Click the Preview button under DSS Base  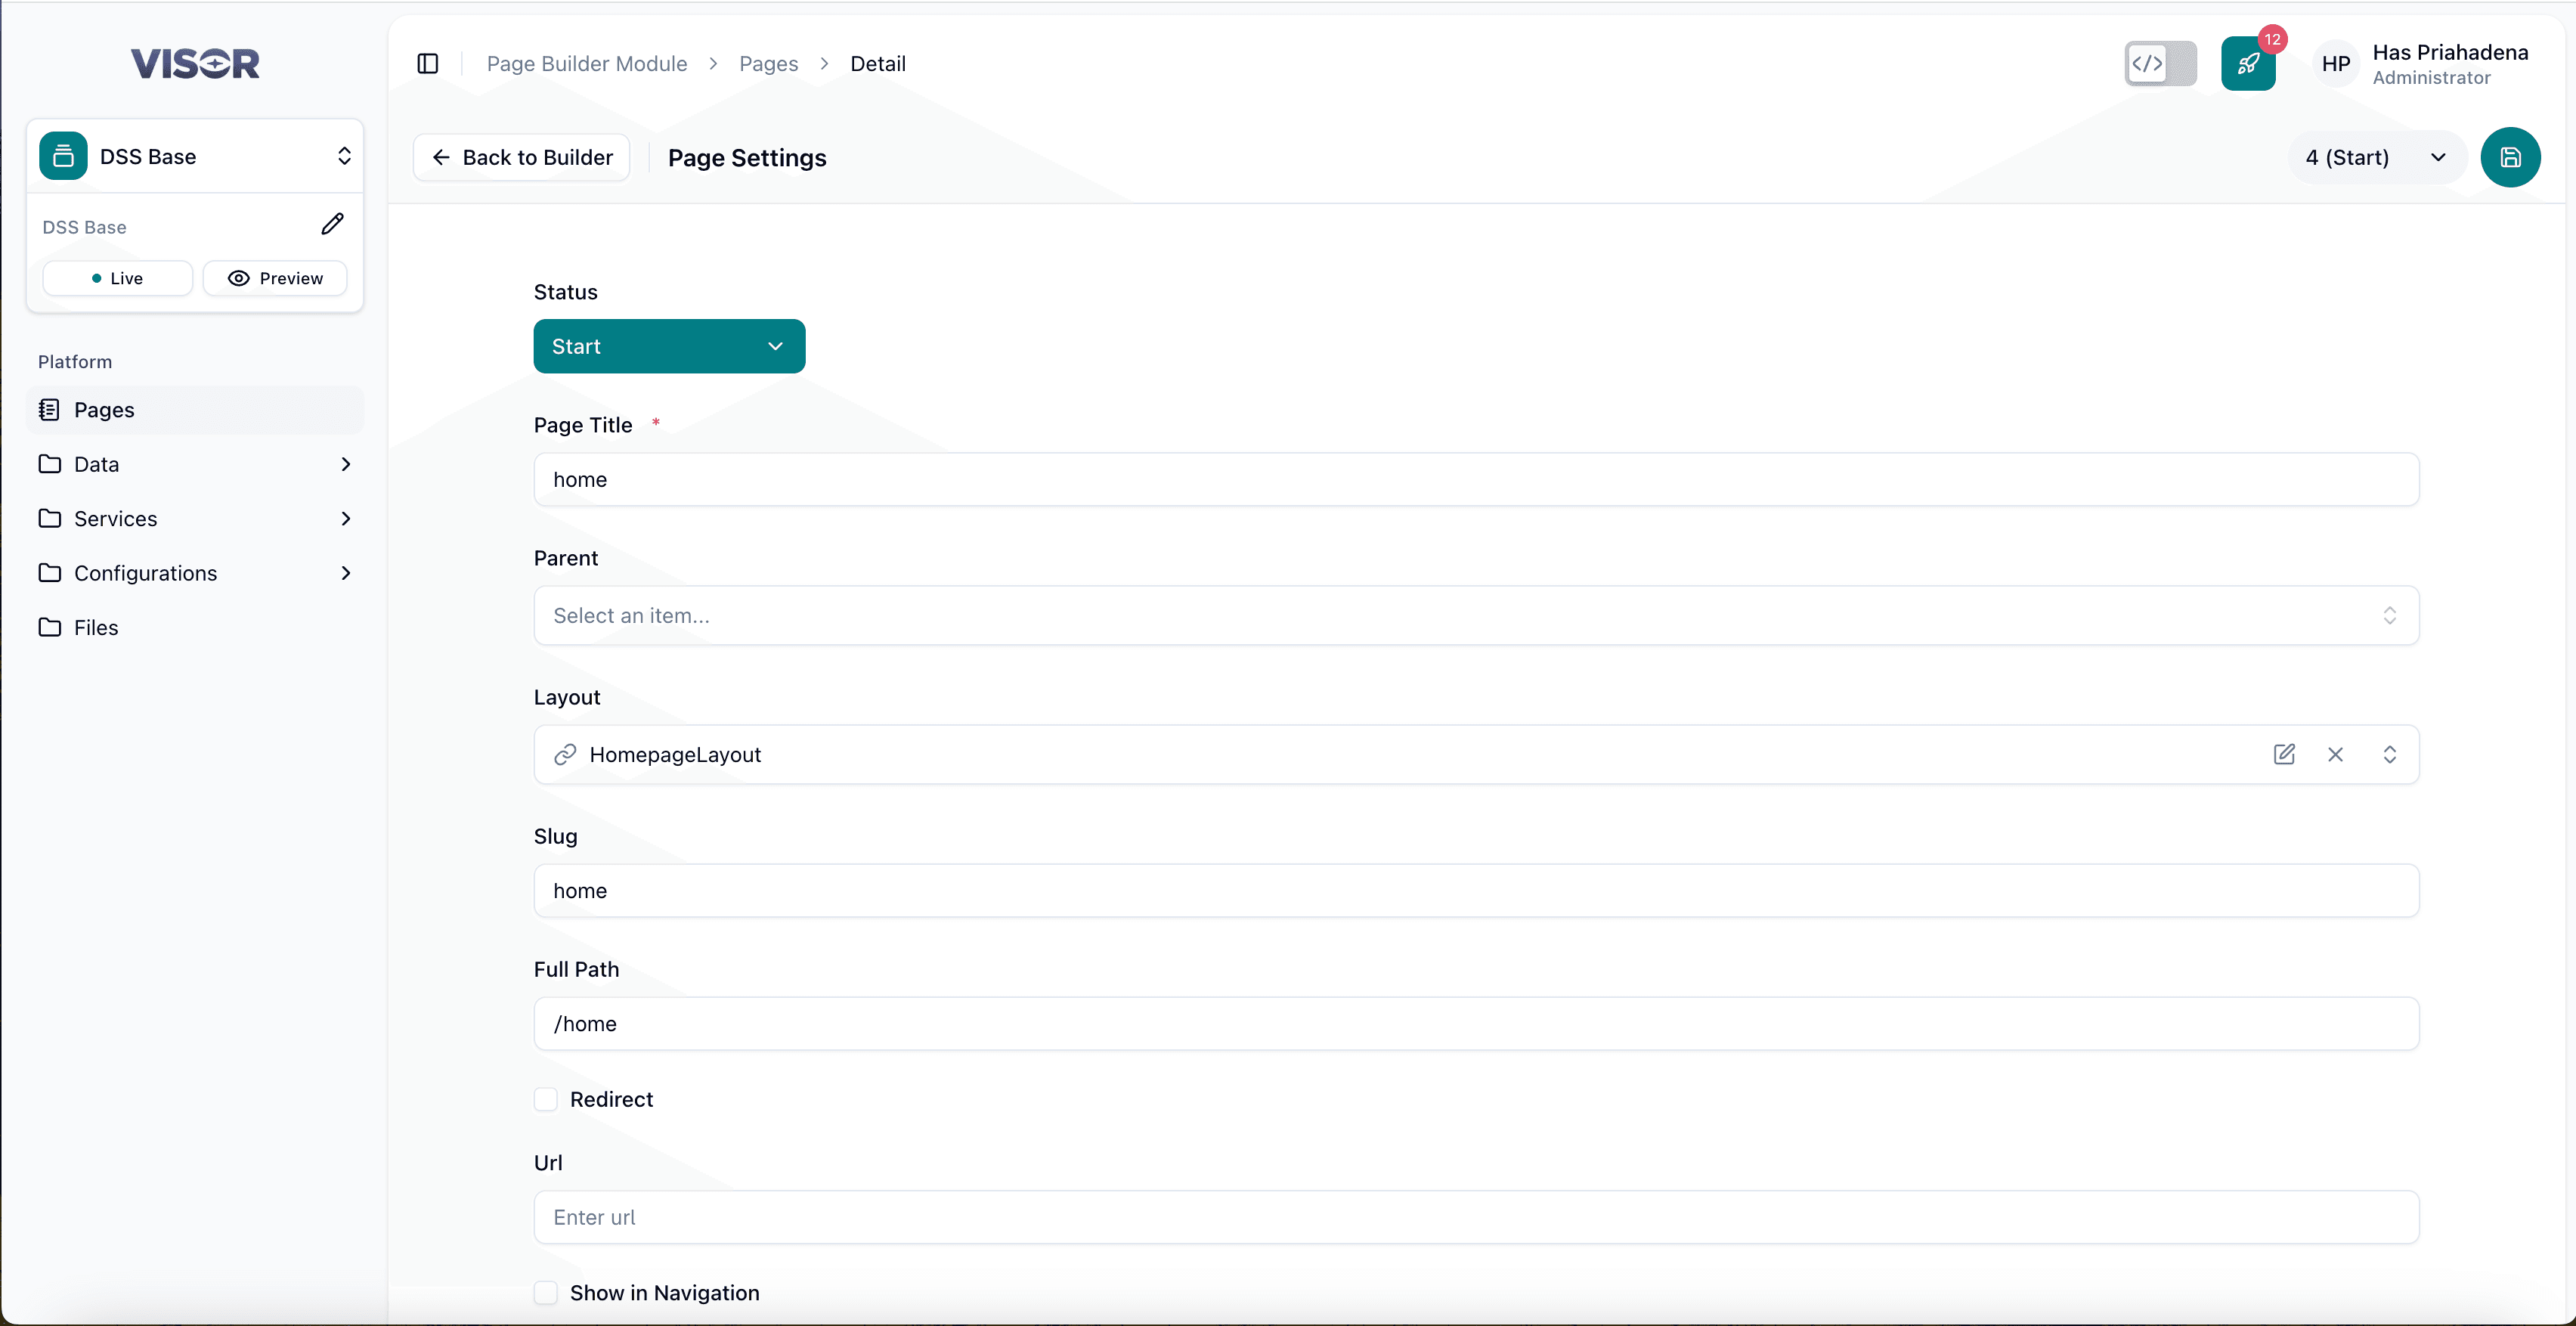(x=275, y=277)
